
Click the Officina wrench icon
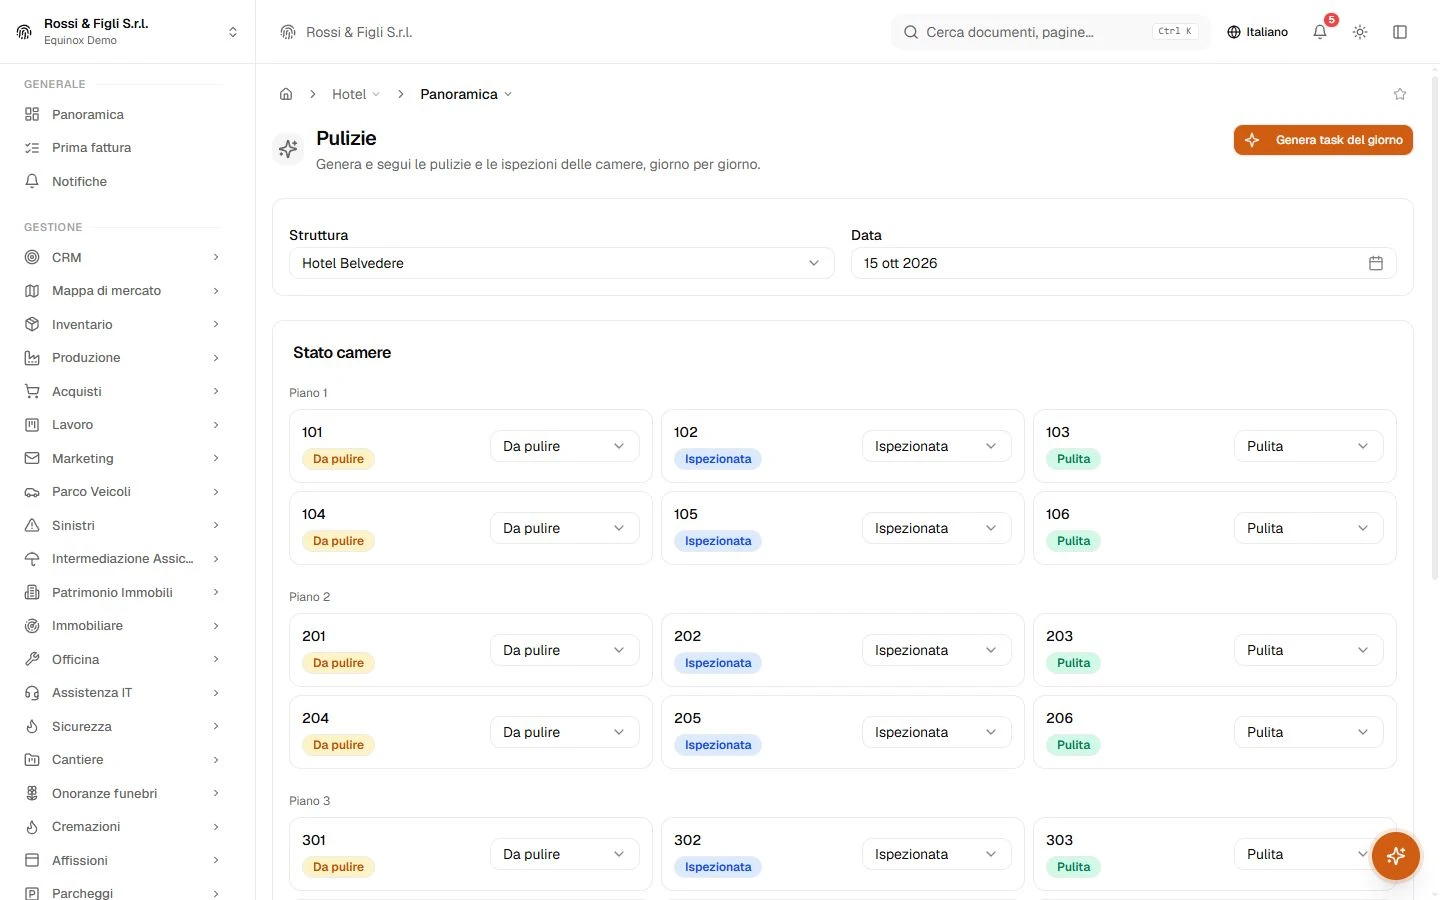coord(32,659)
